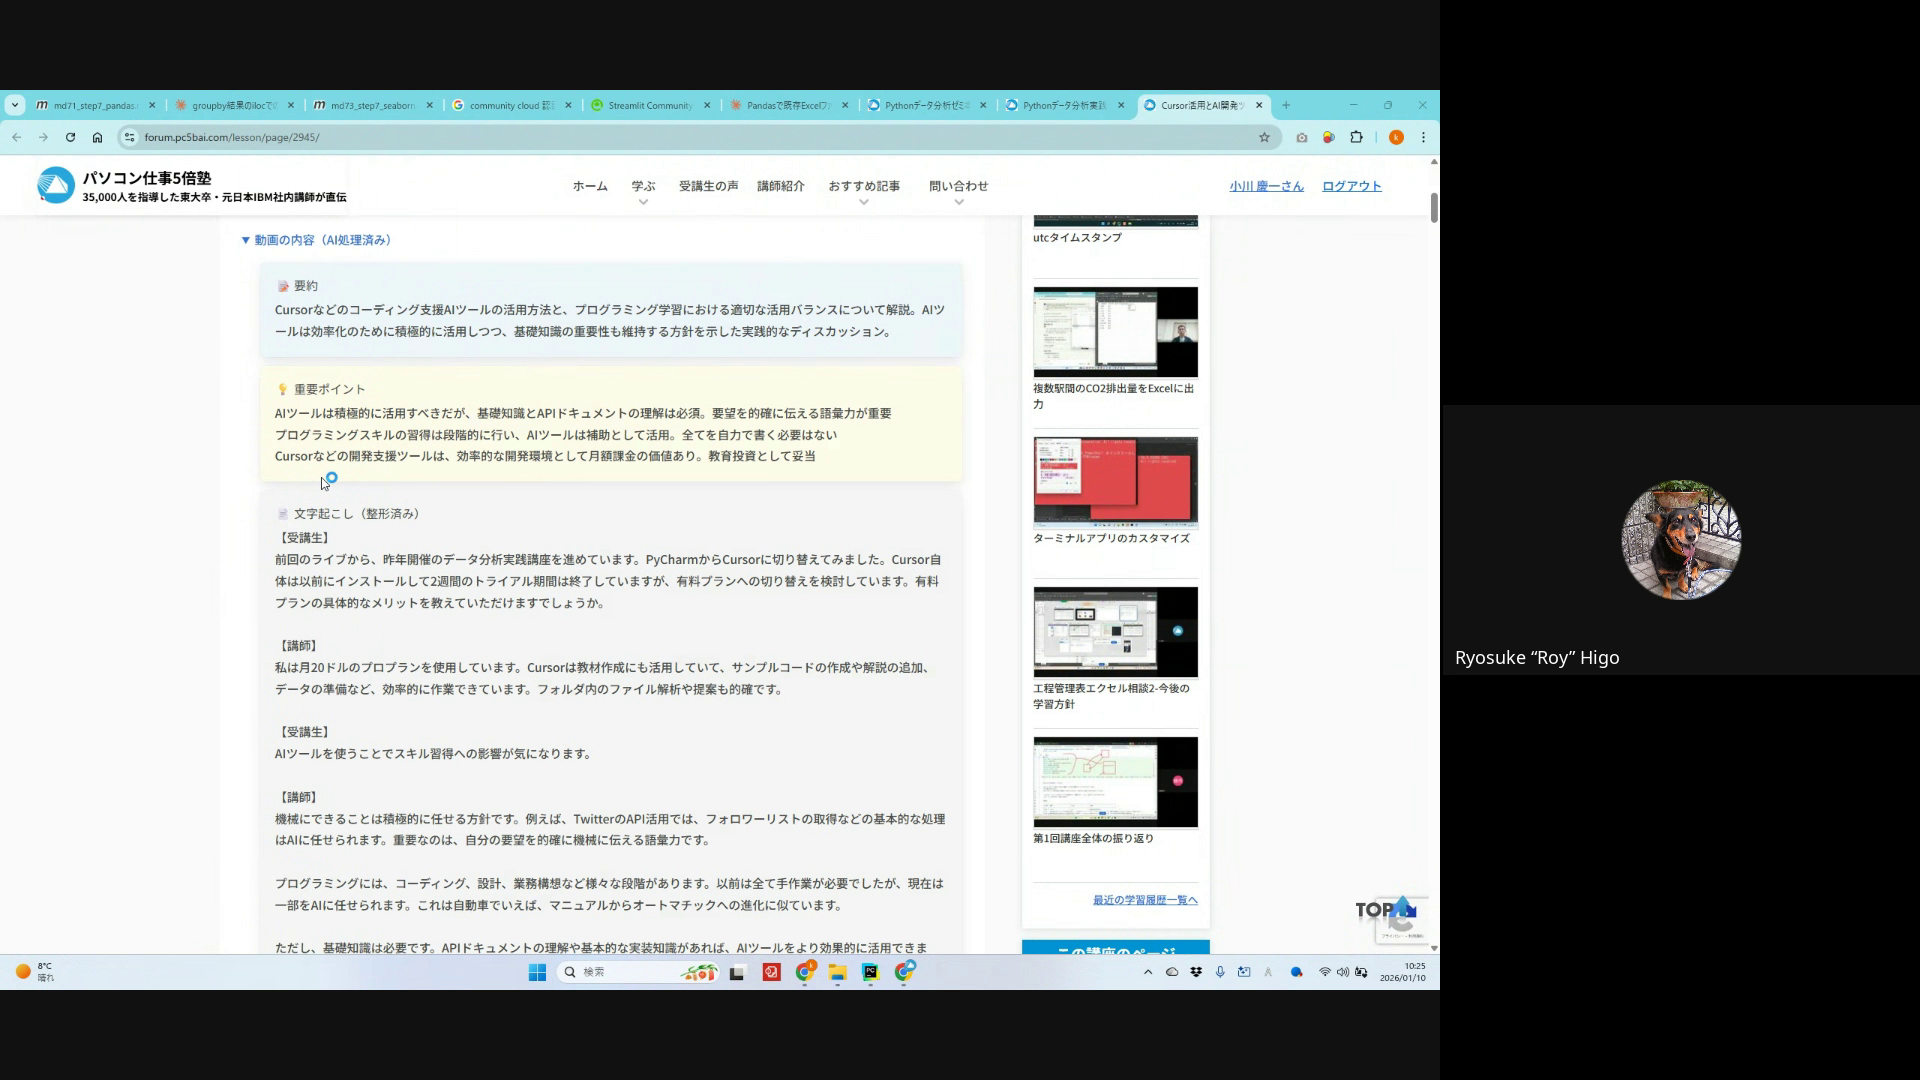Image resolution: width=1920 pixels, height=1080 pixels.
Task: Click the ログアウト link
Action: (x=1351, y=186)
